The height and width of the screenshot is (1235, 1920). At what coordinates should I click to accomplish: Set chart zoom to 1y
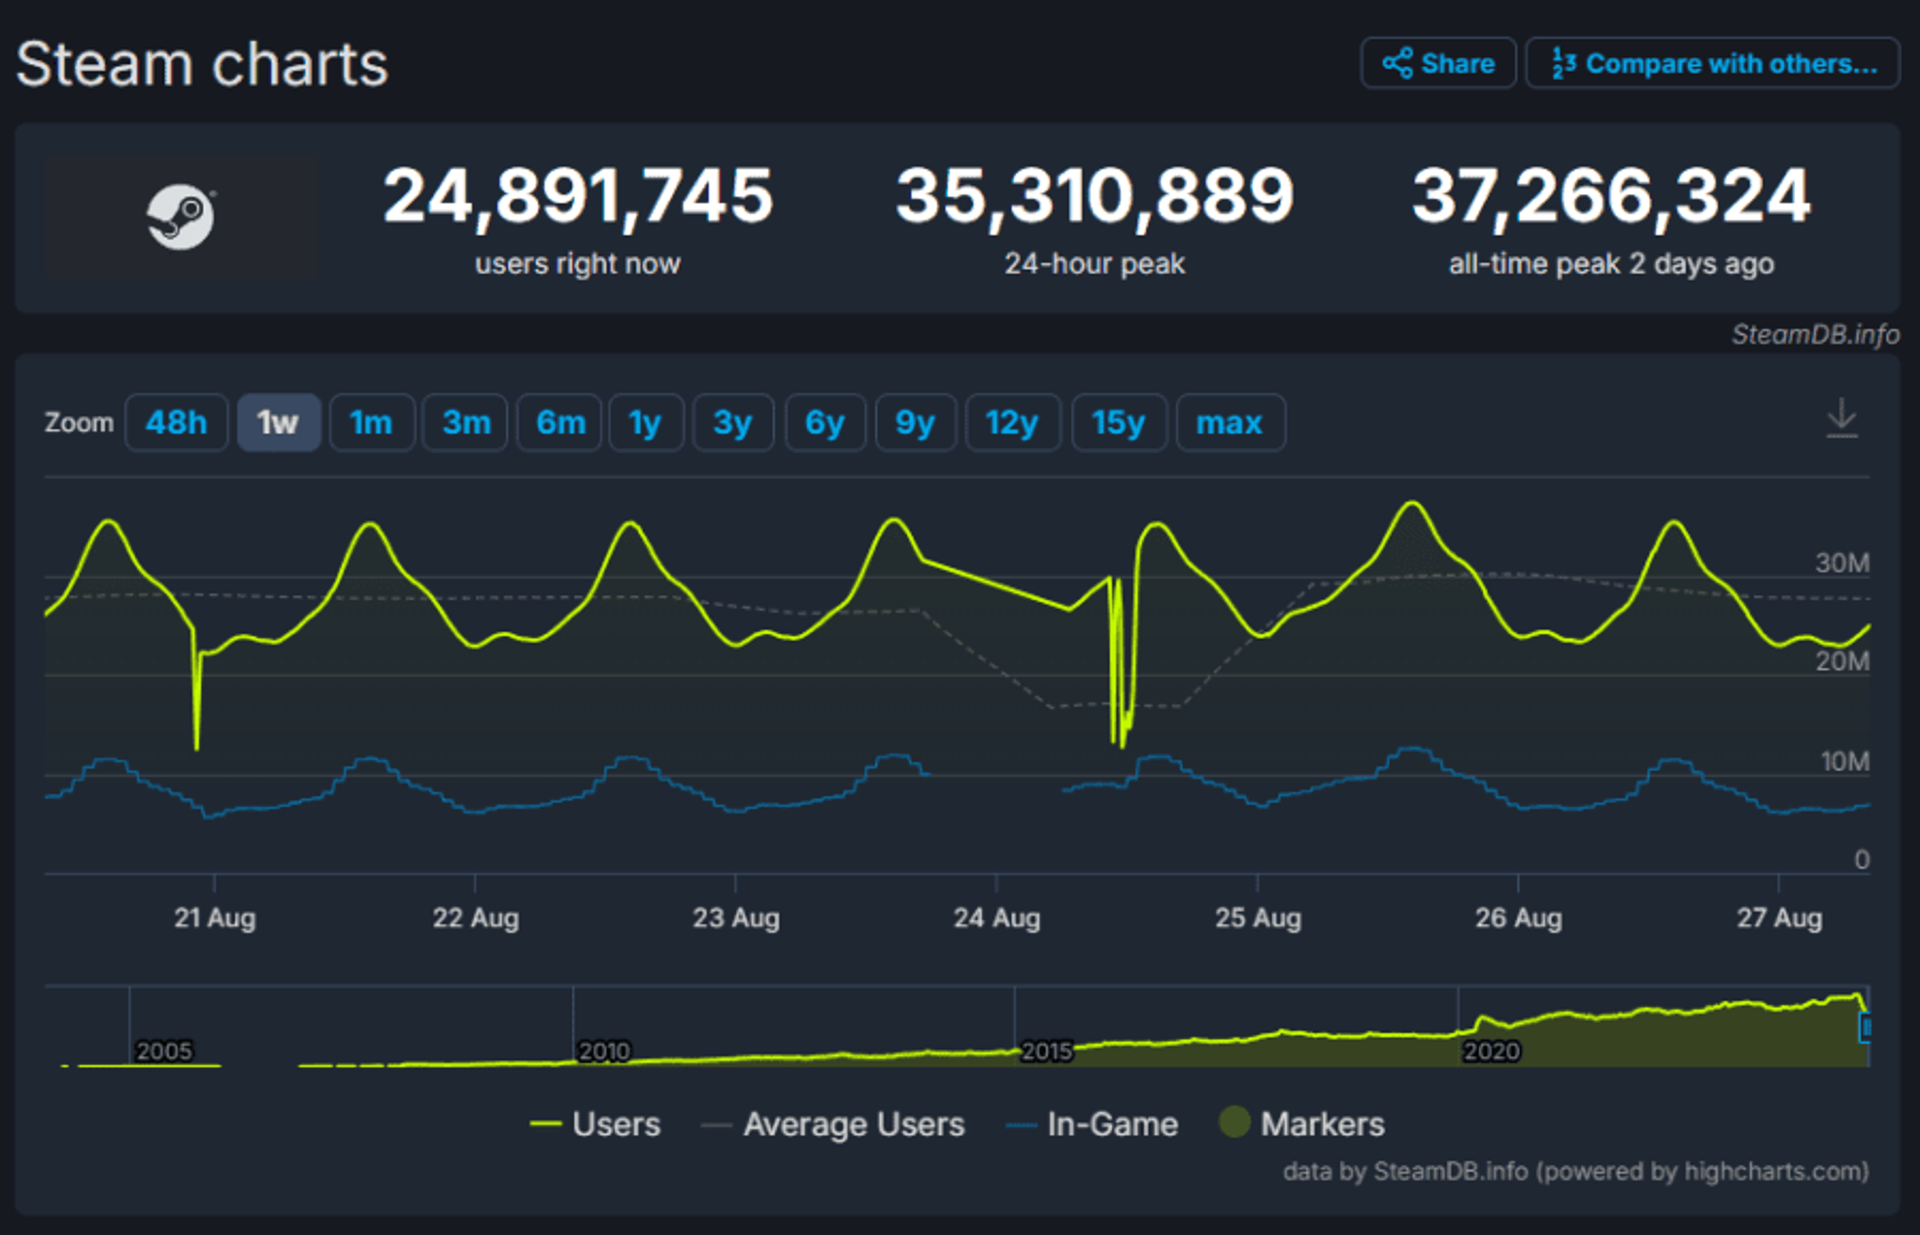tap(646, 423)
